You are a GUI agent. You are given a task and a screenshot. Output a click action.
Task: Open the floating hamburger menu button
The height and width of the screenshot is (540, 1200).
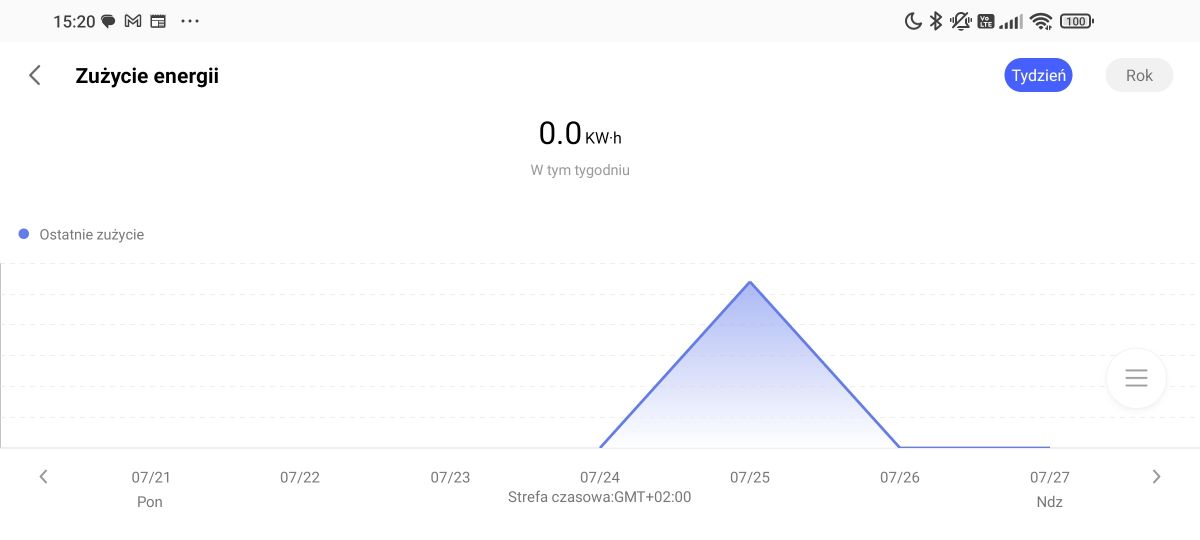(1136, 378)
